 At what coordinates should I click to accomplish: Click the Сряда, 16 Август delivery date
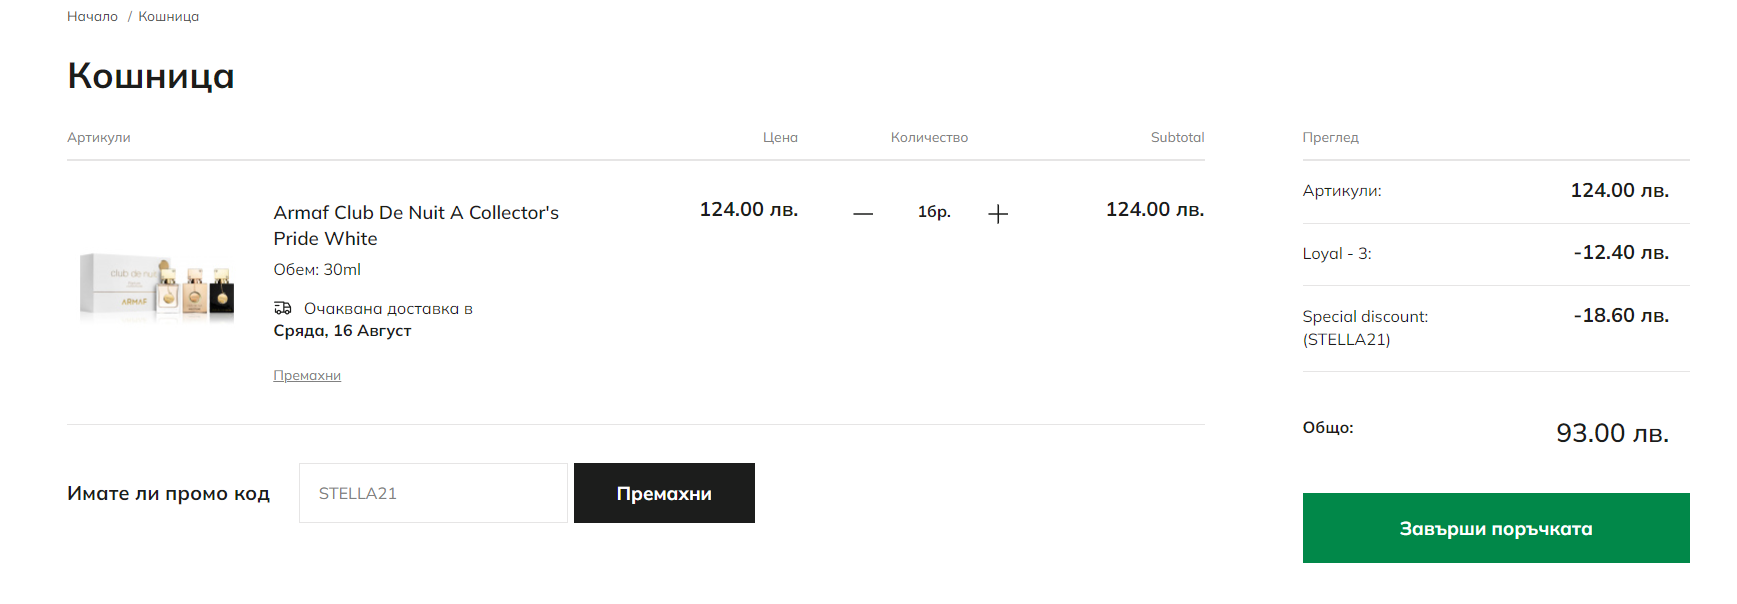coord(342,331)
